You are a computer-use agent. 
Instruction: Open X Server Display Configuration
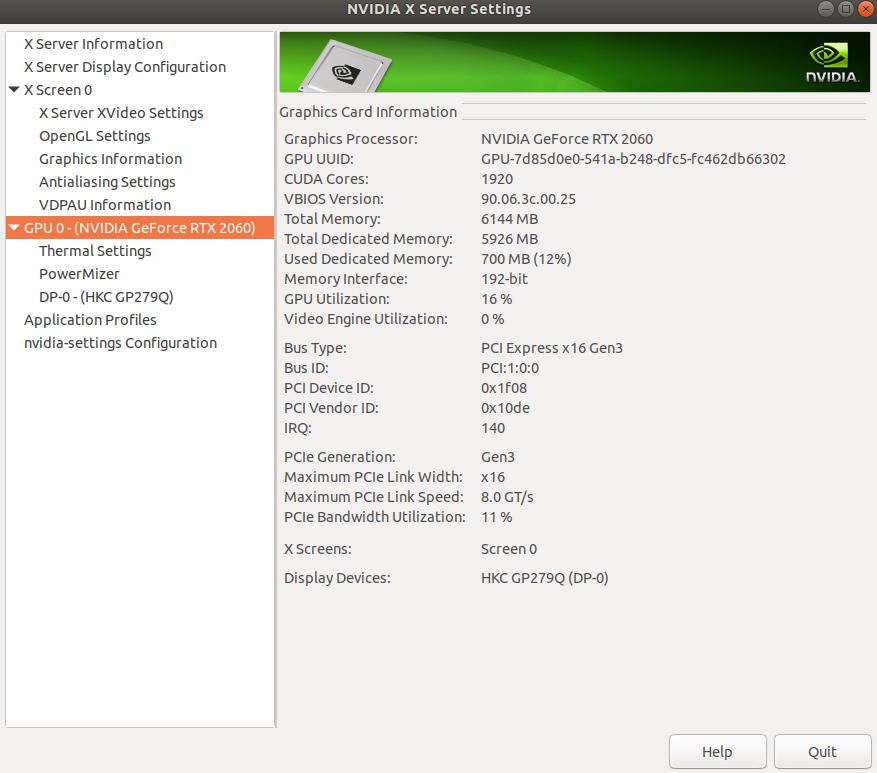click(x=125, y=67)
